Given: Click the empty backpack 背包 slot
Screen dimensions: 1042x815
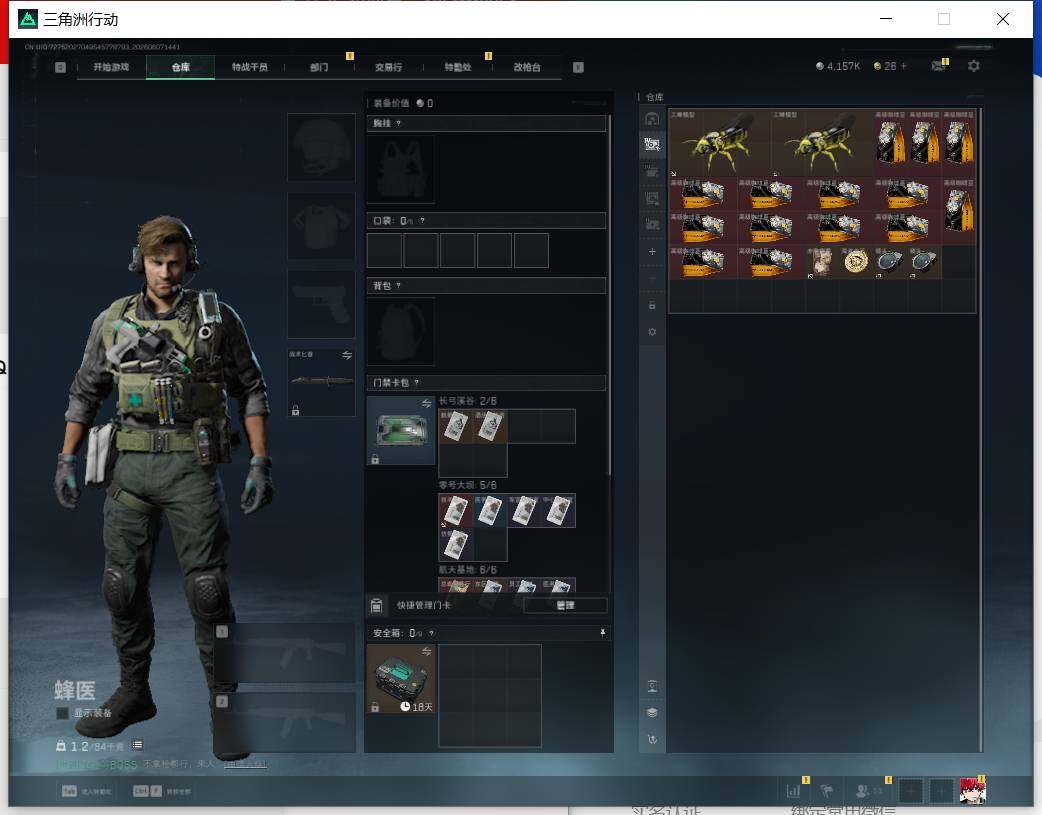Looking at the screenshot, I should coord(401,332).
